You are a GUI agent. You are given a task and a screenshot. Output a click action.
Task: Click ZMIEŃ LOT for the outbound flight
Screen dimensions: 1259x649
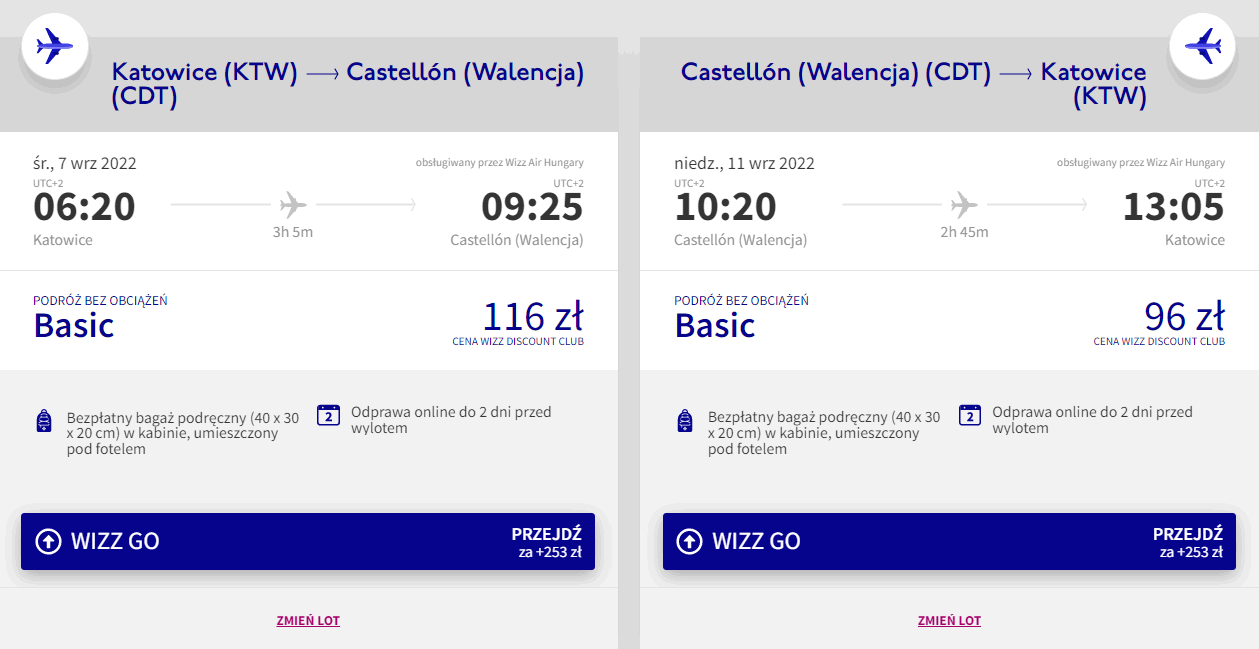pos(308,621)
